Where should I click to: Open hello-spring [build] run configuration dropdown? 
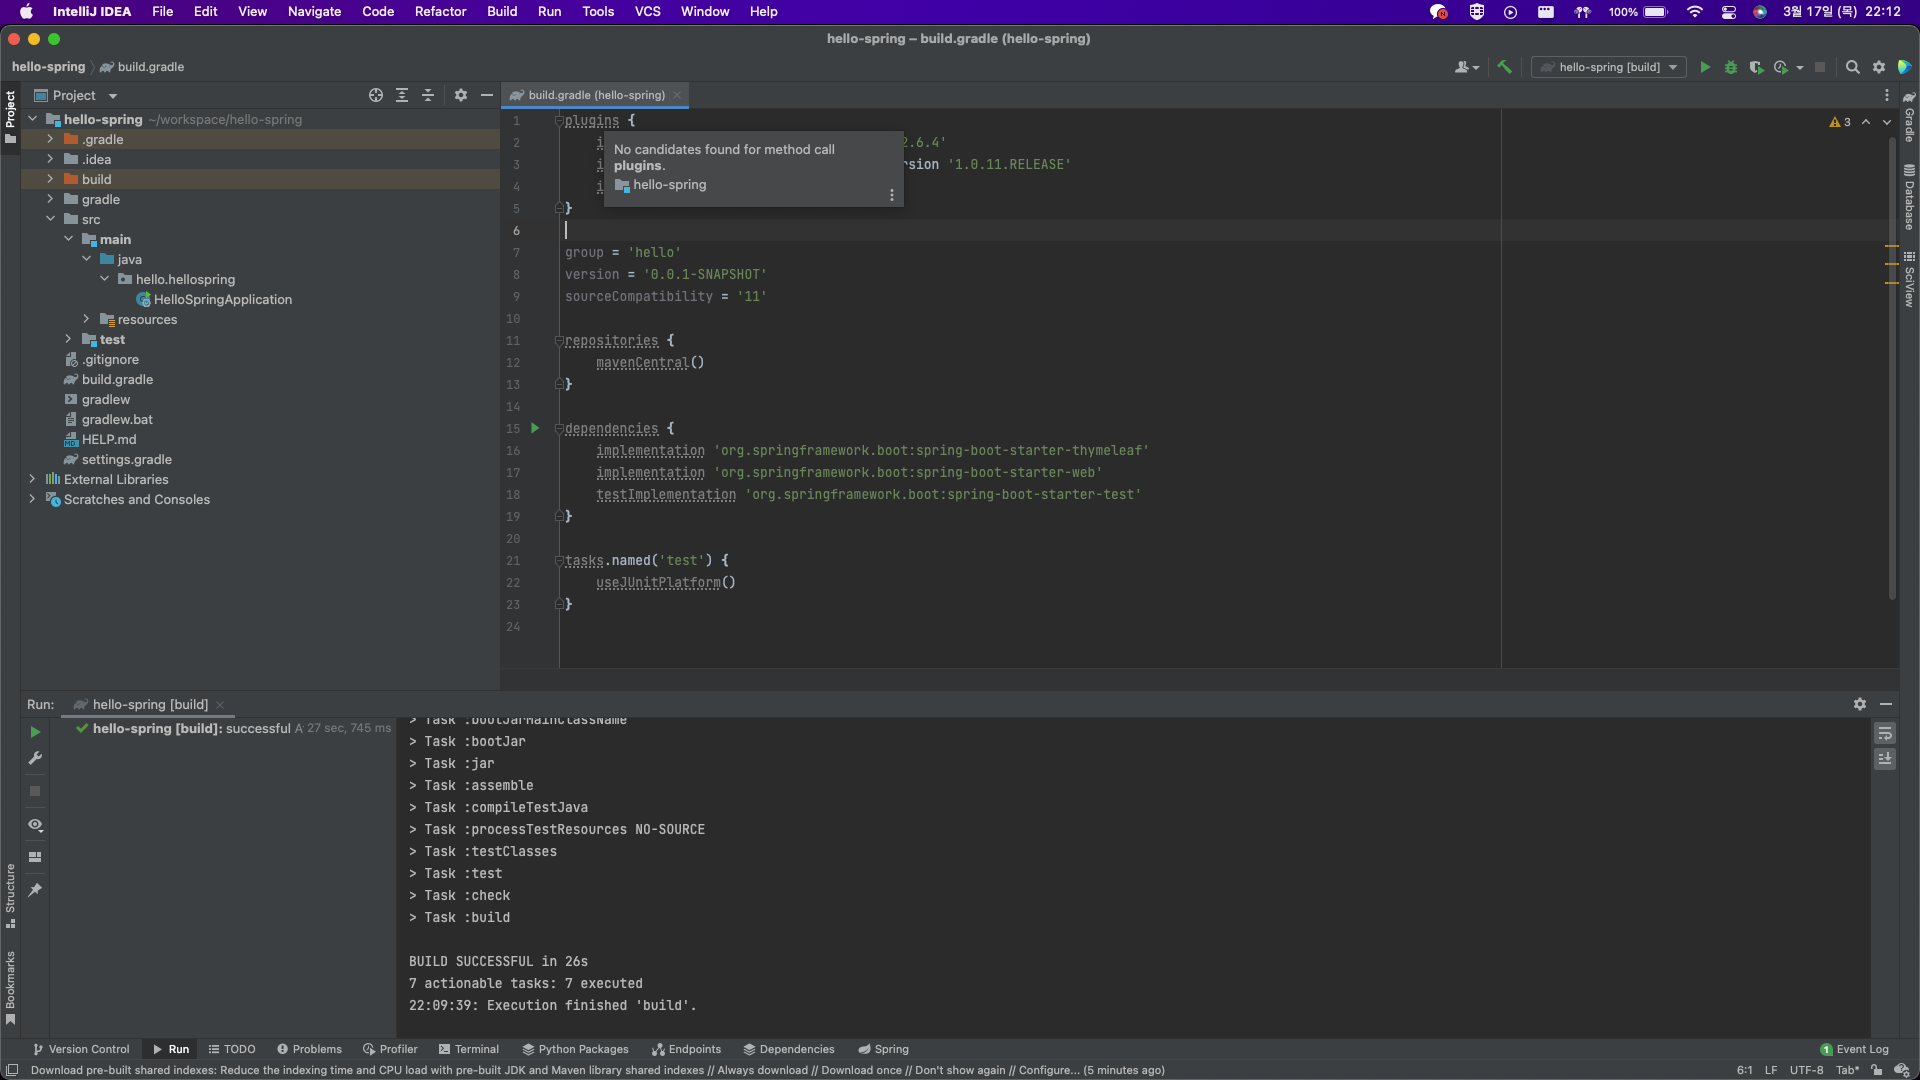[1610, 67]
